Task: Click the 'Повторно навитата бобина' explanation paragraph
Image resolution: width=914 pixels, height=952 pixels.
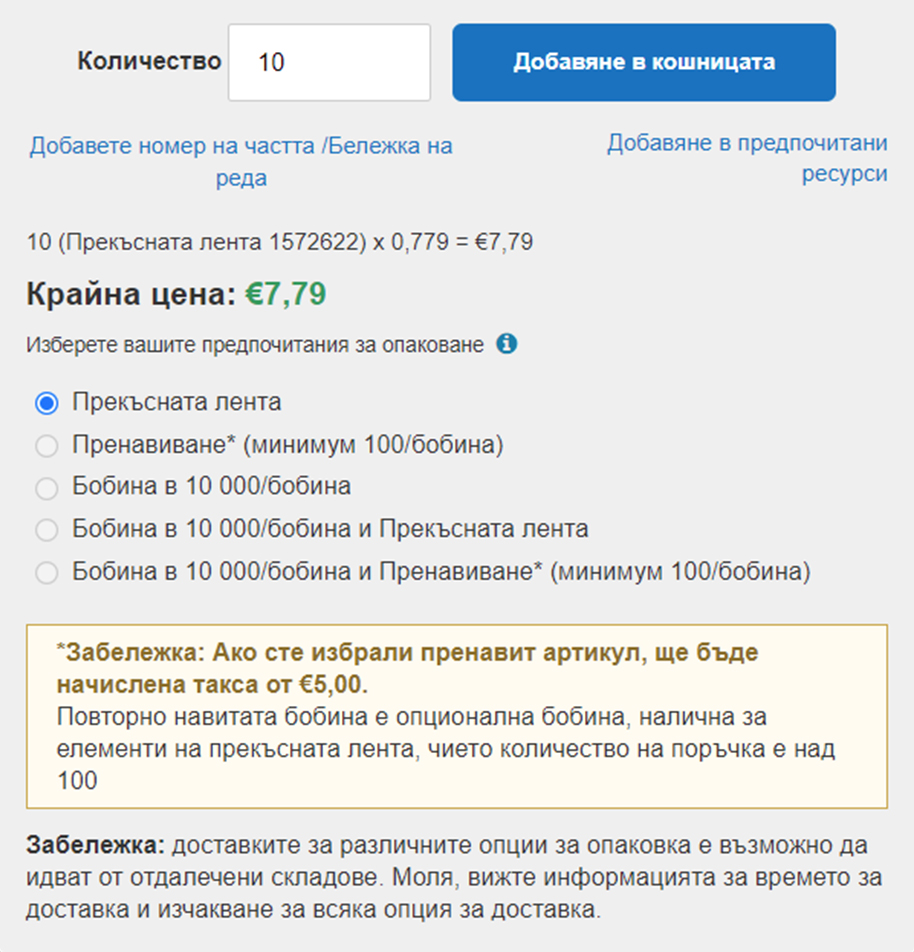Action: tap(446, 749)
